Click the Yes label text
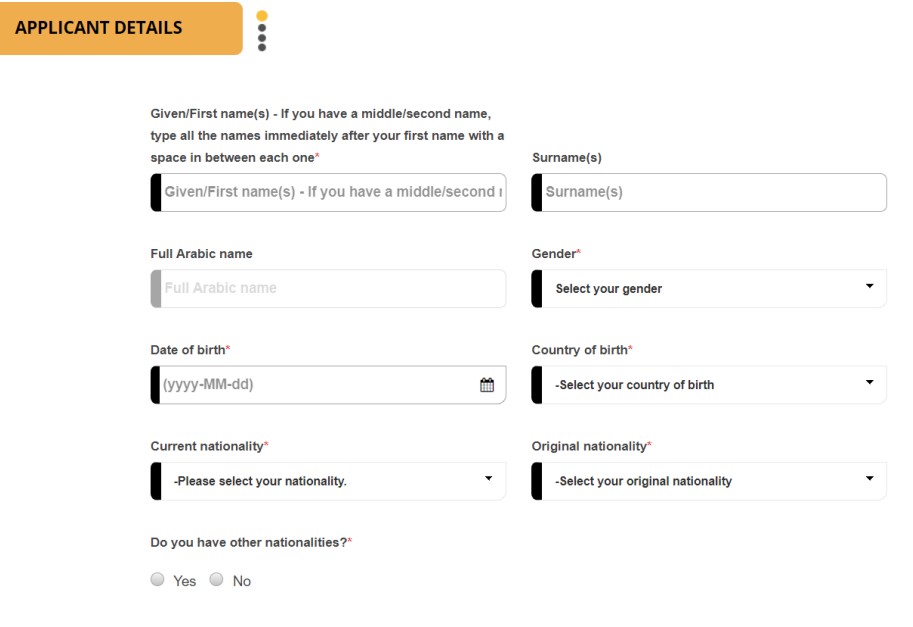This screenshot has width=913, height=627. (x=184, y=581)
